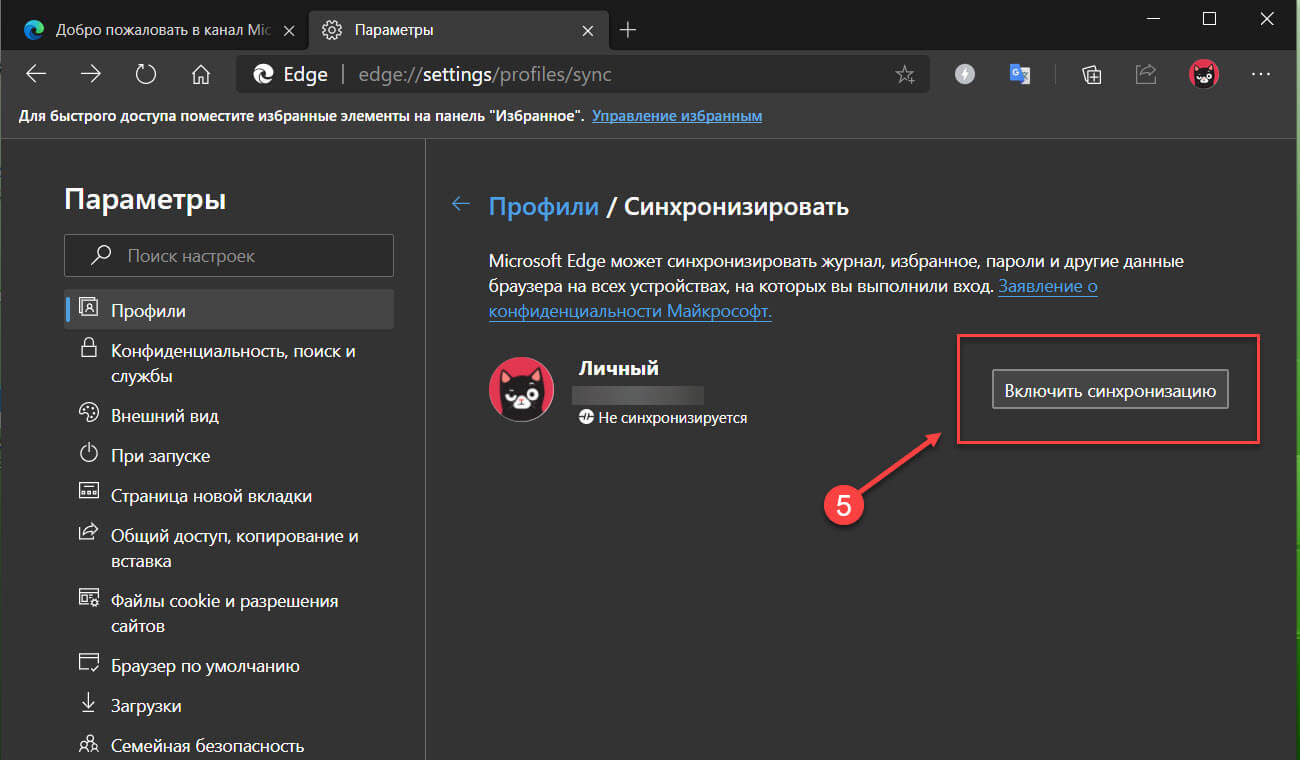This screenshot has width=1300, height=760.
Task: Go back using the browser Back arrow
Action: pyautogui.click(x=36, y=74)
